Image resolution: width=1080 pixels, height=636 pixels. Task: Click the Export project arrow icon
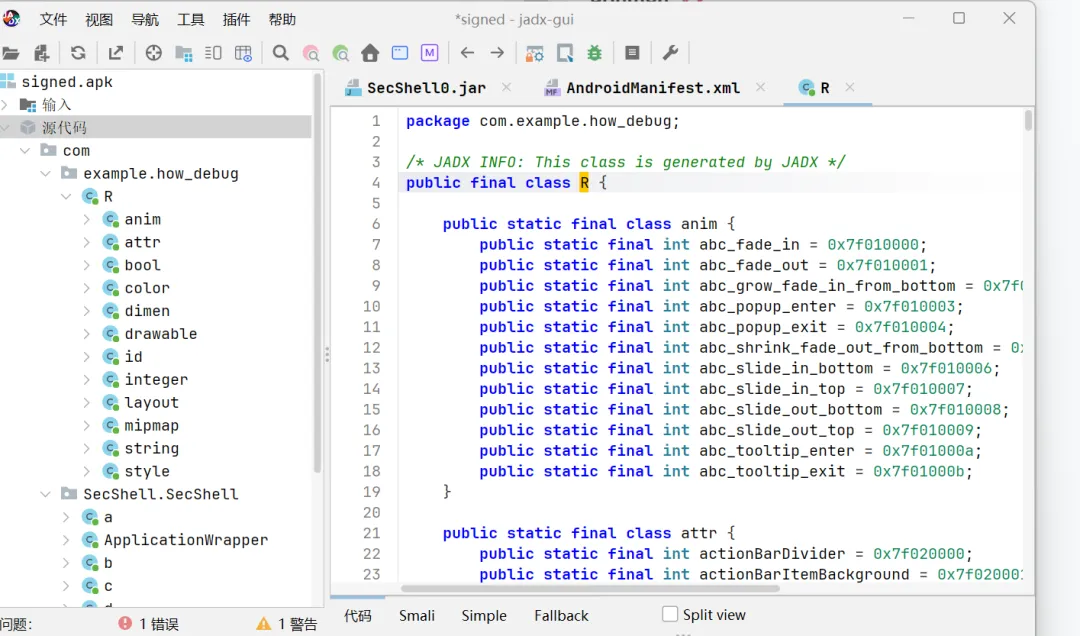point(116,53)
